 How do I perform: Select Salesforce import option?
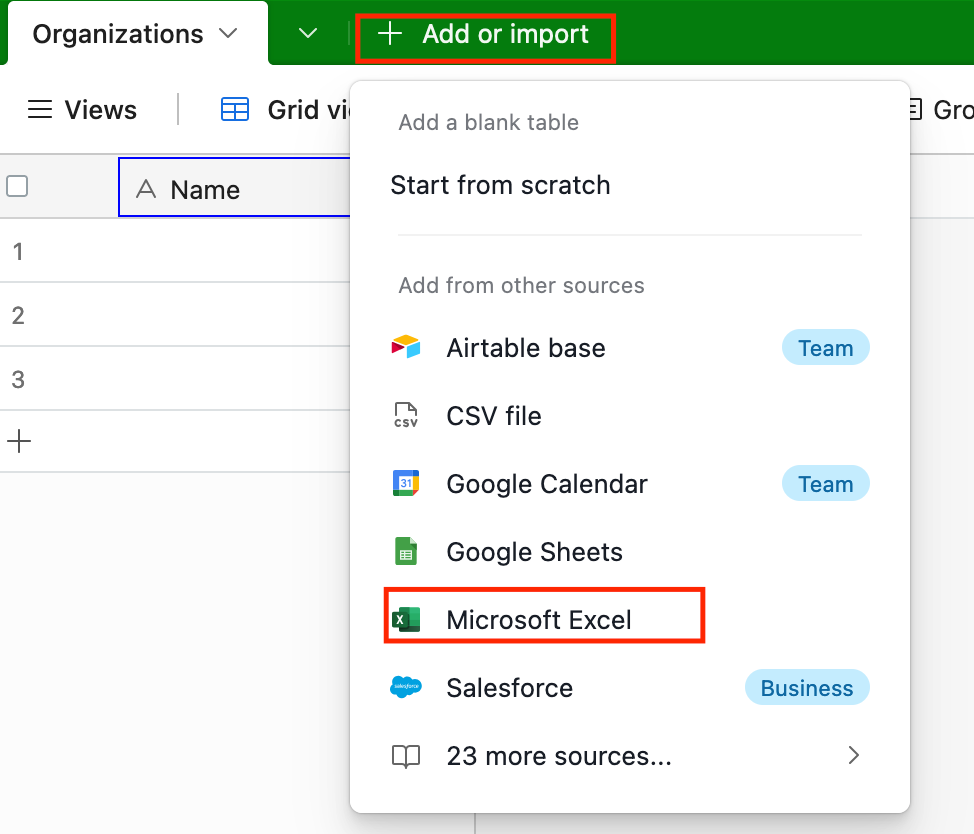point(630,687)
